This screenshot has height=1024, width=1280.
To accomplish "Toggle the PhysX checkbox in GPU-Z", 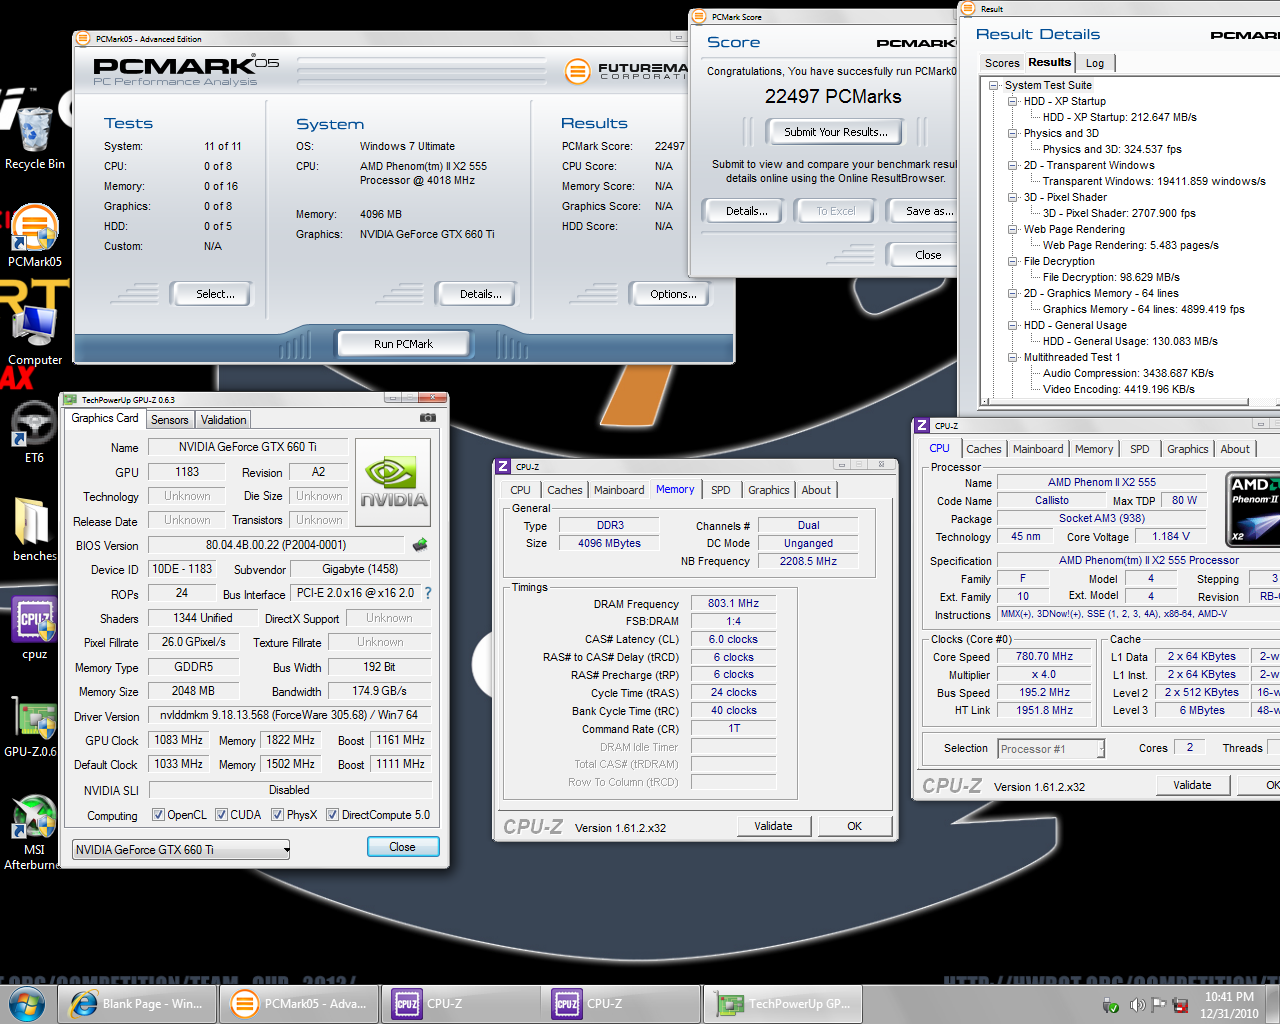I will point(277,815).
